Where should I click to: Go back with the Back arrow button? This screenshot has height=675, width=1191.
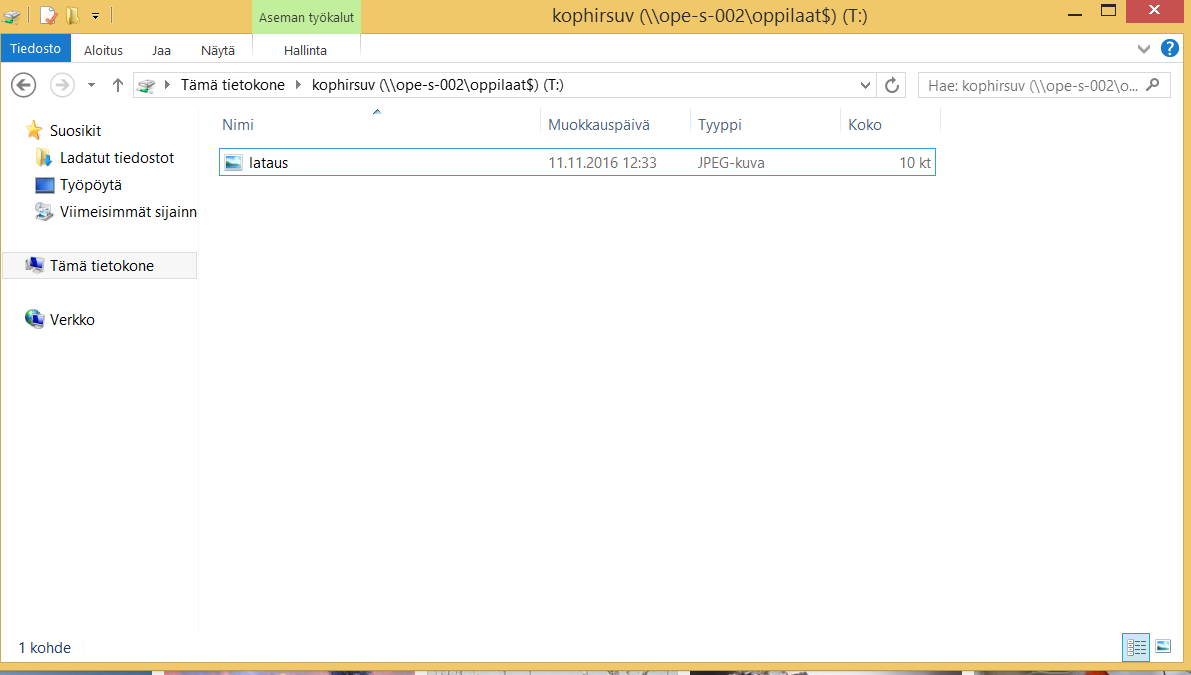click(x=24, y=85)
